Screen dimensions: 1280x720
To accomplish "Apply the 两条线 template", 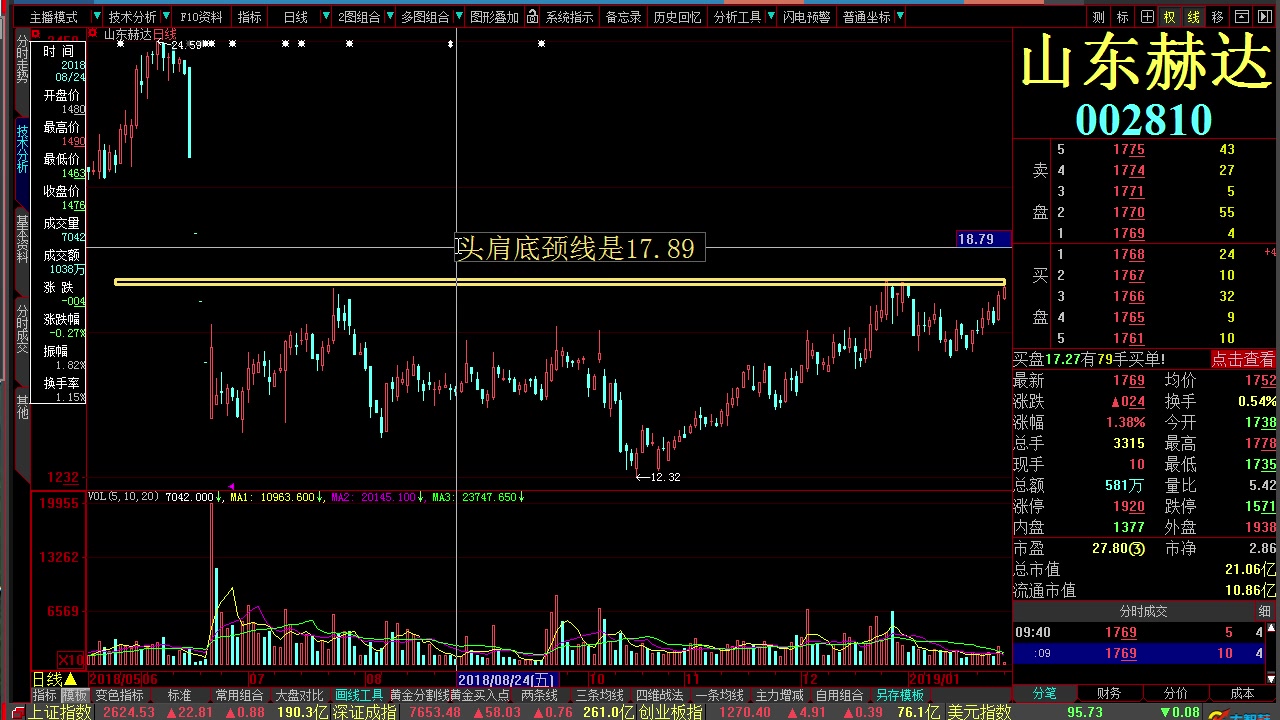I will click(x=539, y=695).
